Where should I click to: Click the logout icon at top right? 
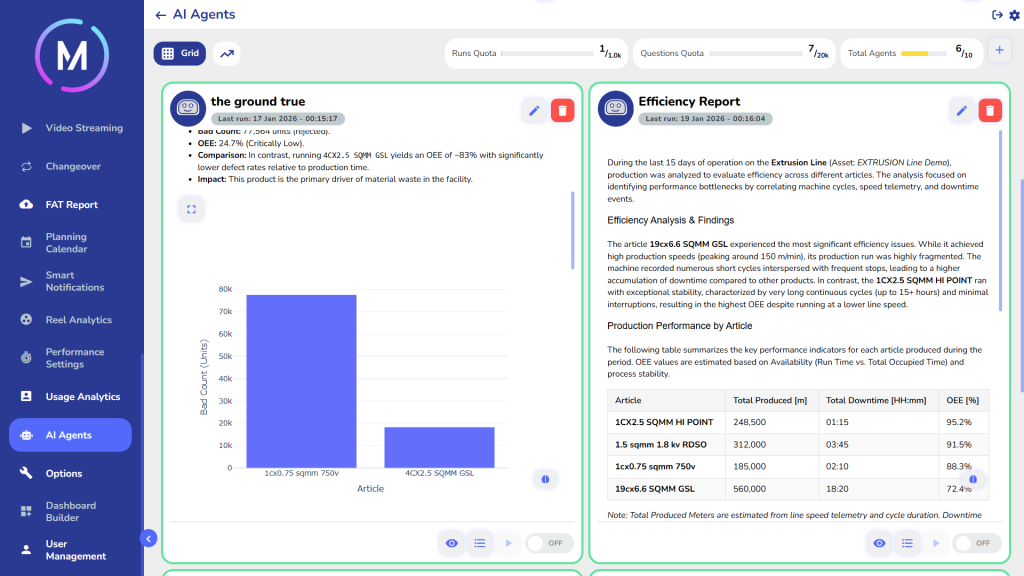pos(996,14)
